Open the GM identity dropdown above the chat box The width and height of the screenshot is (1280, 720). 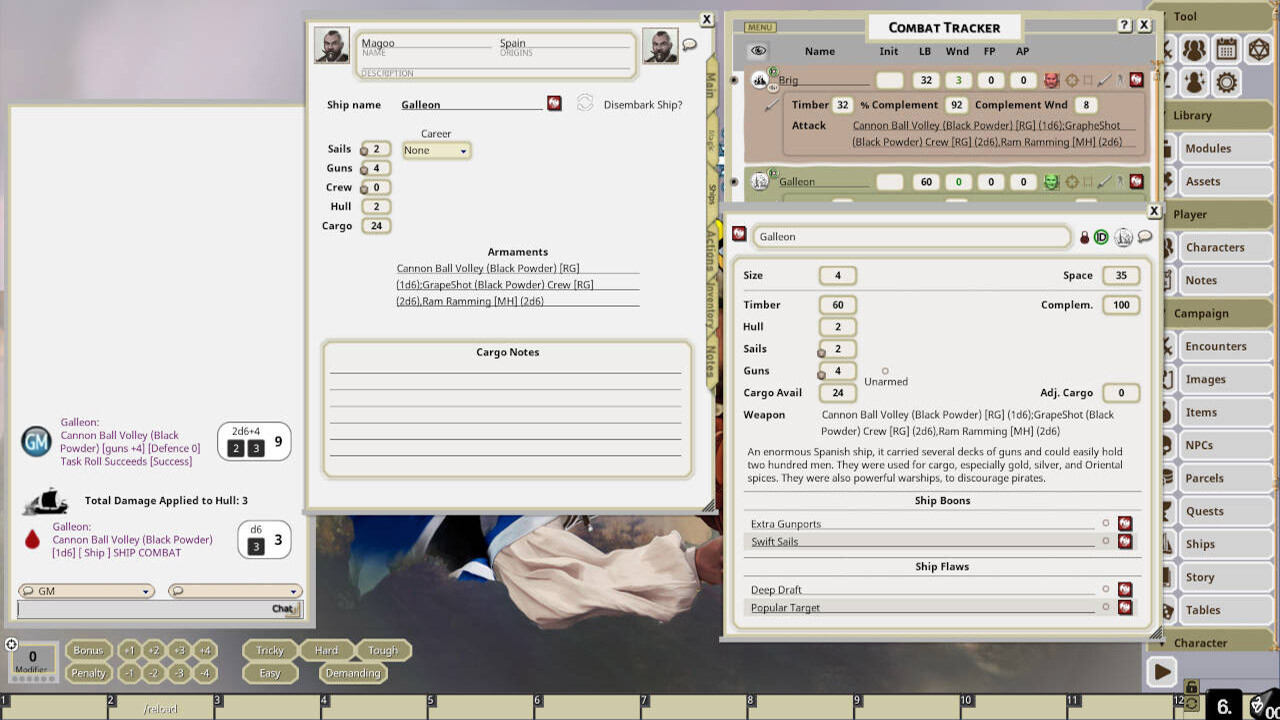(x=85, y=590)
